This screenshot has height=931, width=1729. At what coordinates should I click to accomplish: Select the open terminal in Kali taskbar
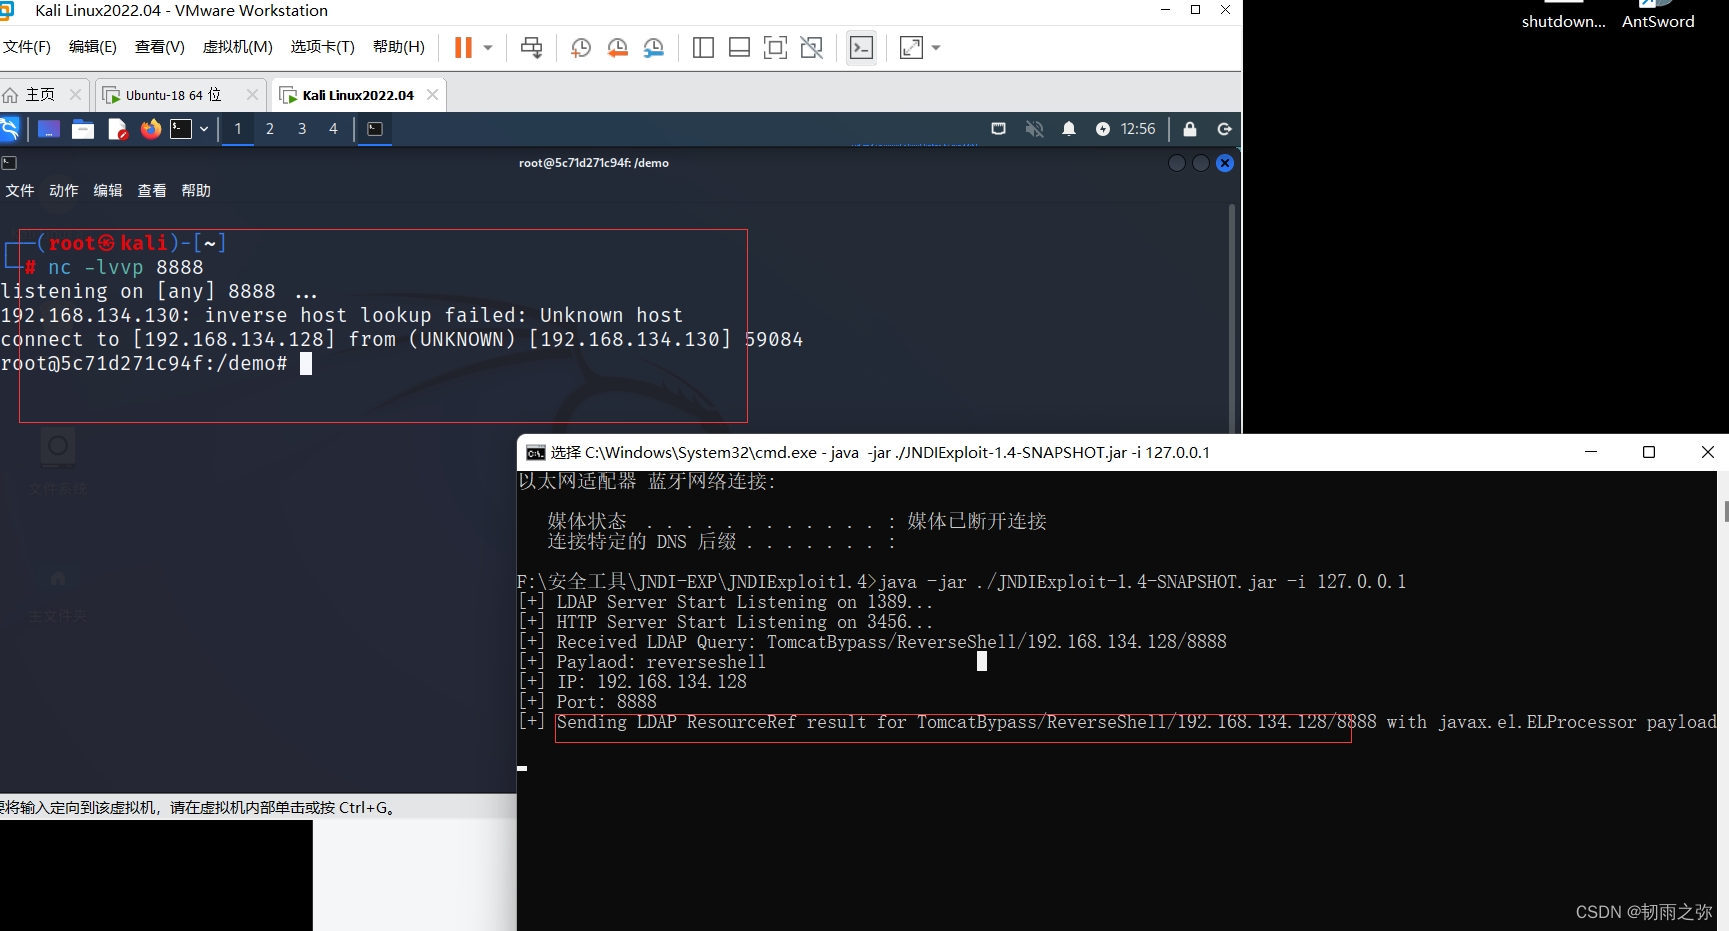pos(375,129)
